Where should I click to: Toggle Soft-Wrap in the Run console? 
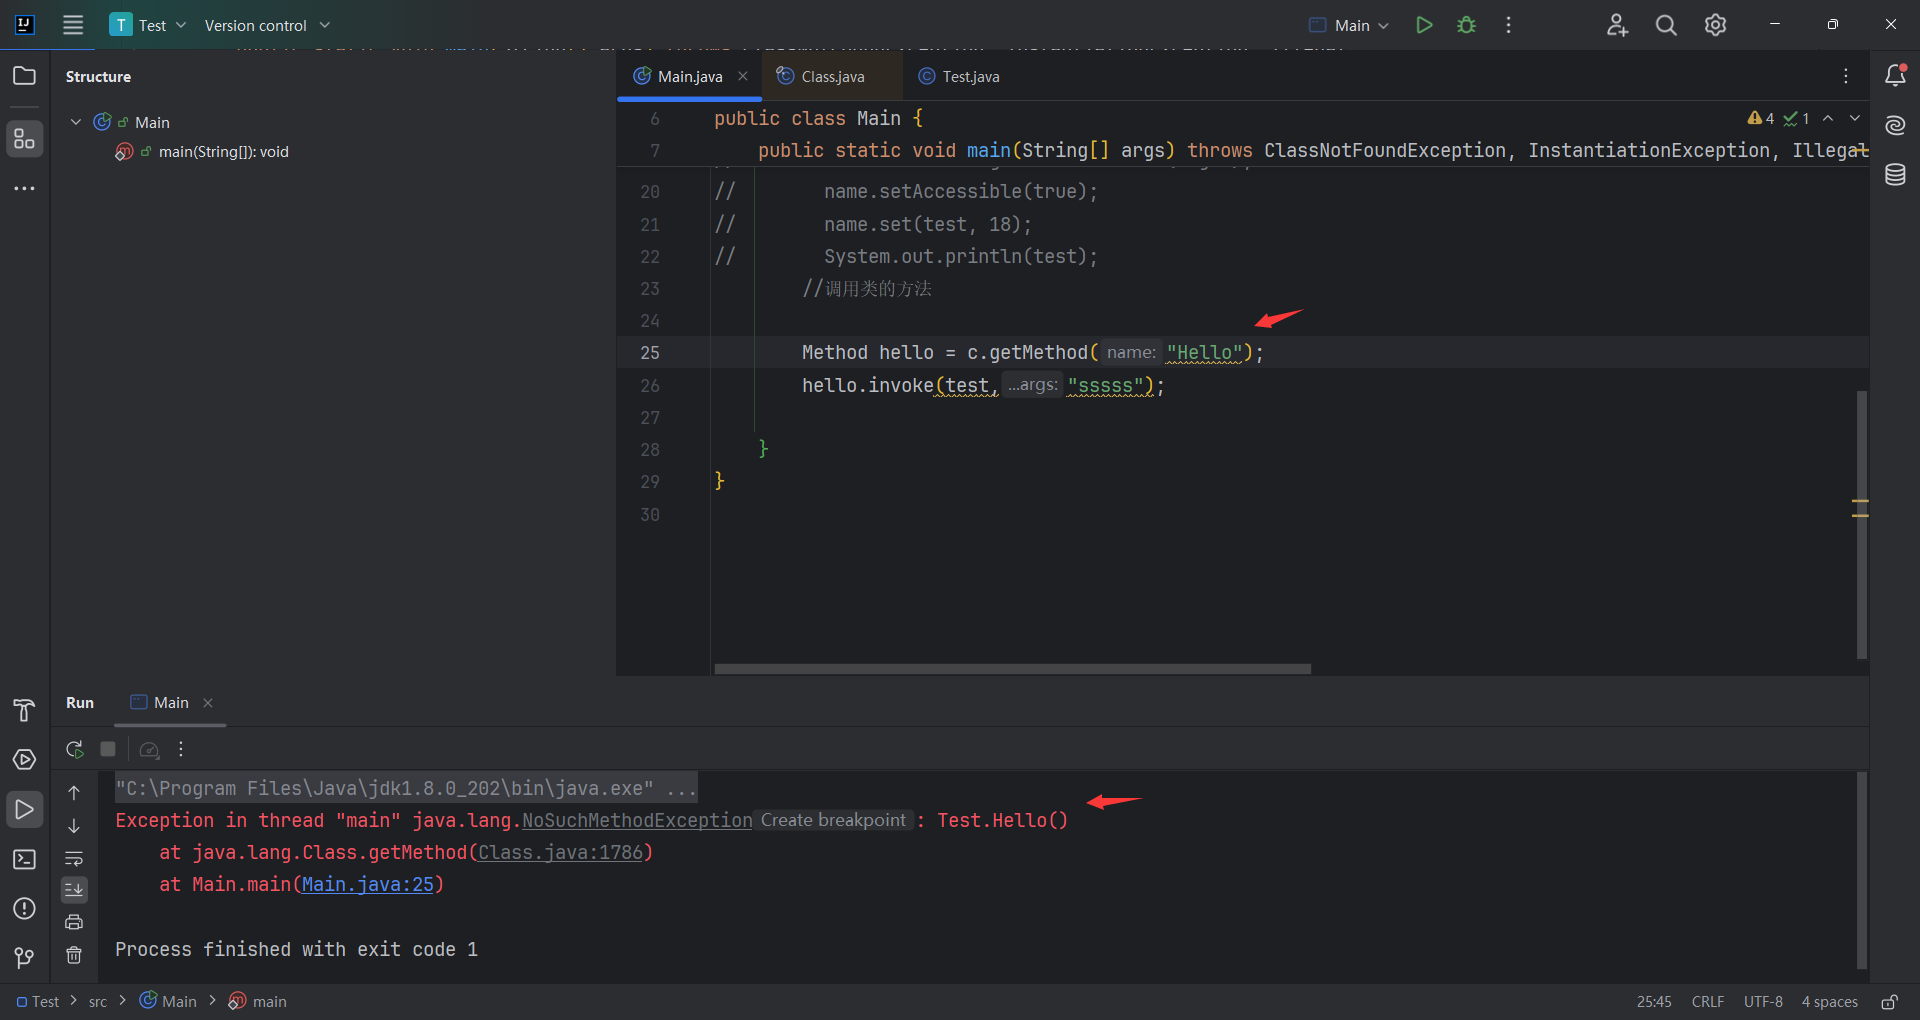pyautogui.click(x=74, y=858)
